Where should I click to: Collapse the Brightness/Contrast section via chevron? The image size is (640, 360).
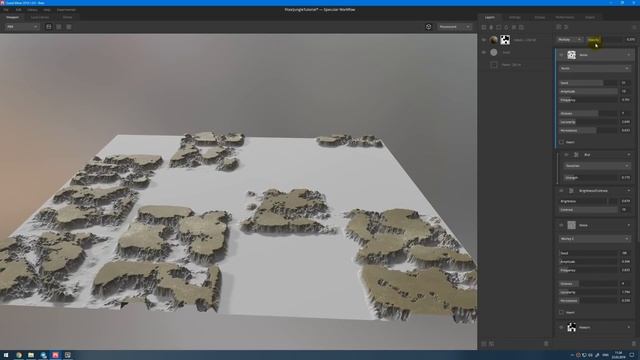click(629, 191)
